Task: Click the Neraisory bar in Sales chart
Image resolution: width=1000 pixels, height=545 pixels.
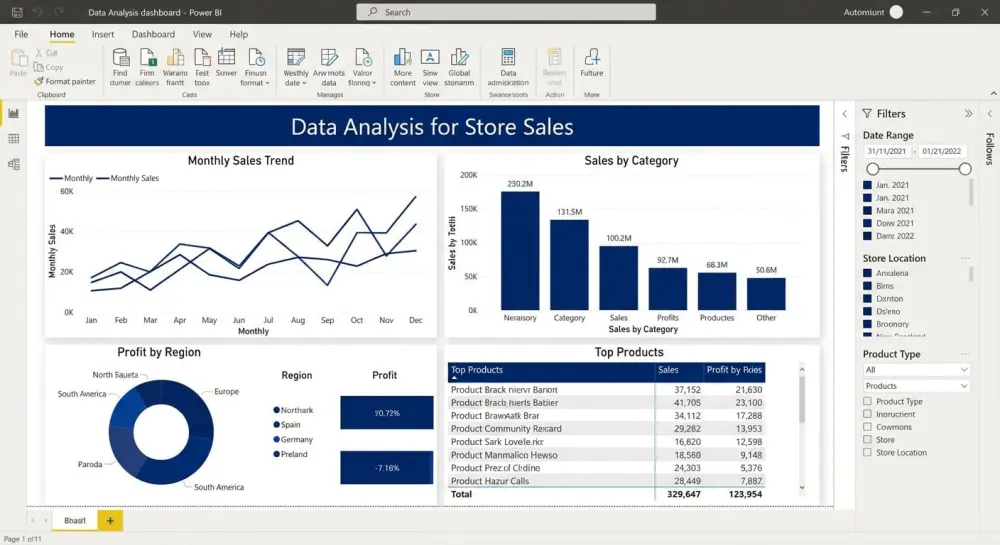Action: click(520, 251)
